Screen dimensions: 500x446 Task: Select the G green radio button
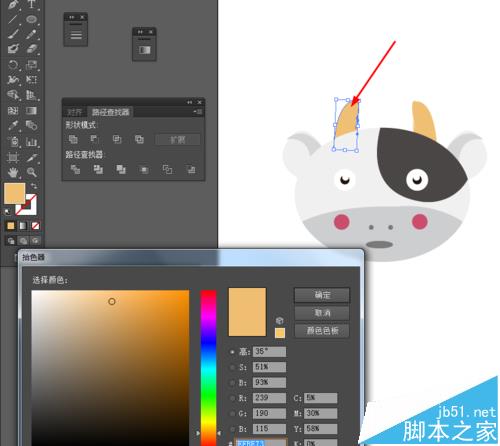232,413
